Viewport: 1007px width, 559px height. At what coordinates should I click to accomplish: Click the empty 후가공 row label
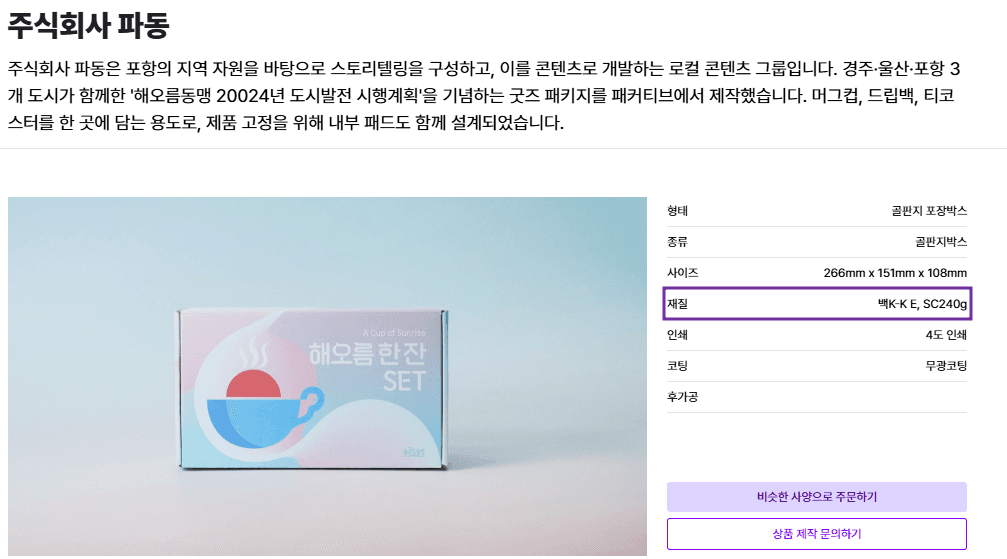(x=682, y=396)
